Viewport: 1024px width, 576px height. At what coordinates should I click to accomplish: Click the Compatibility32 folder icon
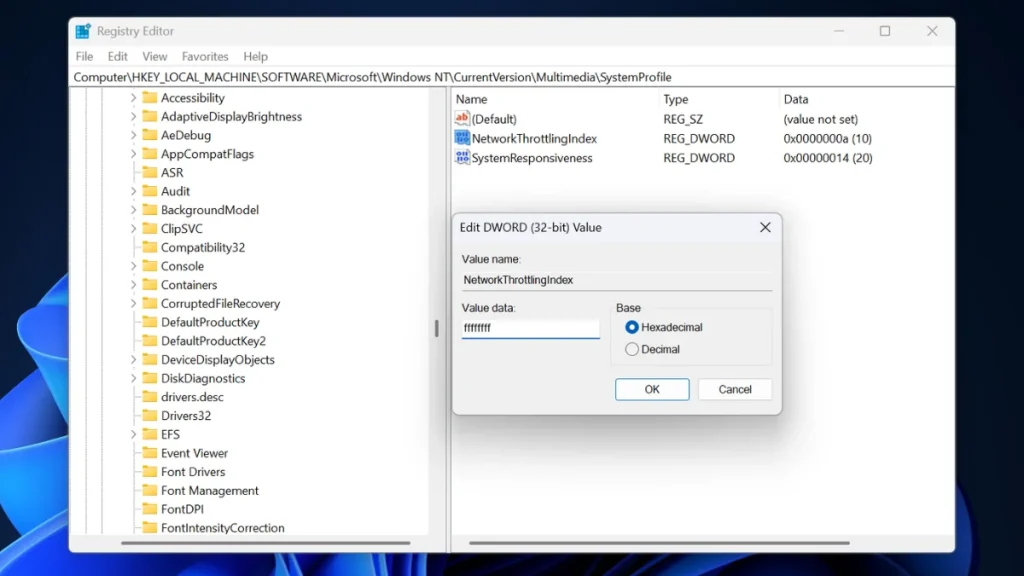pyautogui.click(x=150, y=248)
